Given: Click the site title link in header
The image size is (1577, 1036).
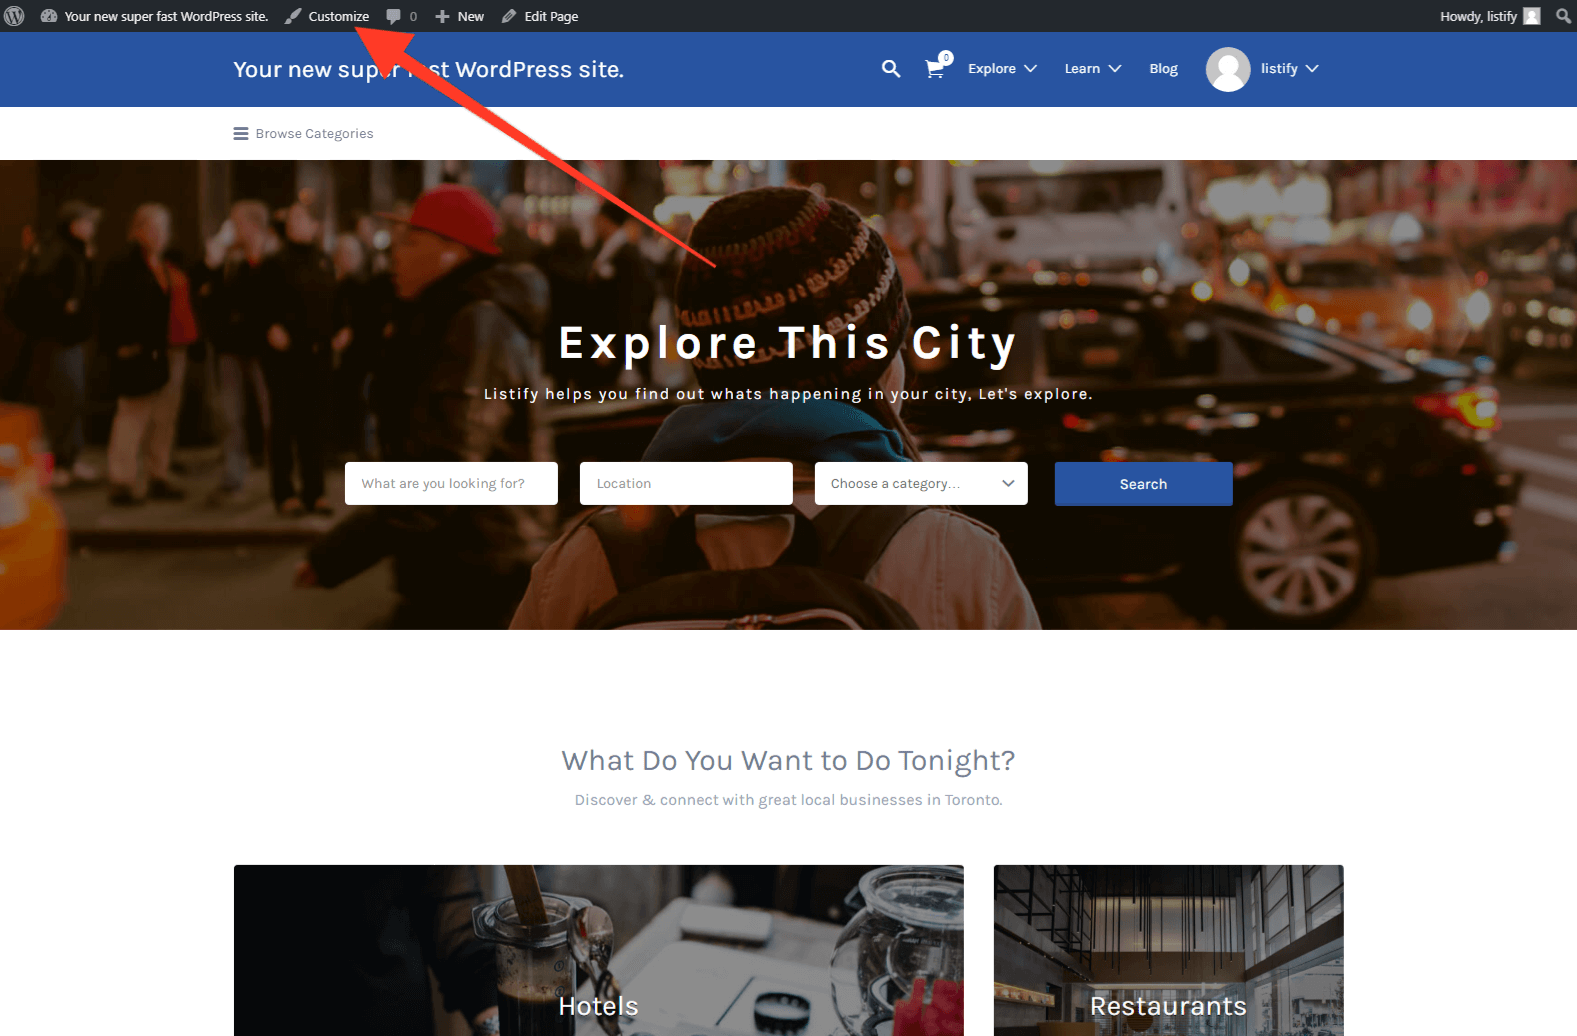Looking at the screenshot, I should click(x=428, y=69).
